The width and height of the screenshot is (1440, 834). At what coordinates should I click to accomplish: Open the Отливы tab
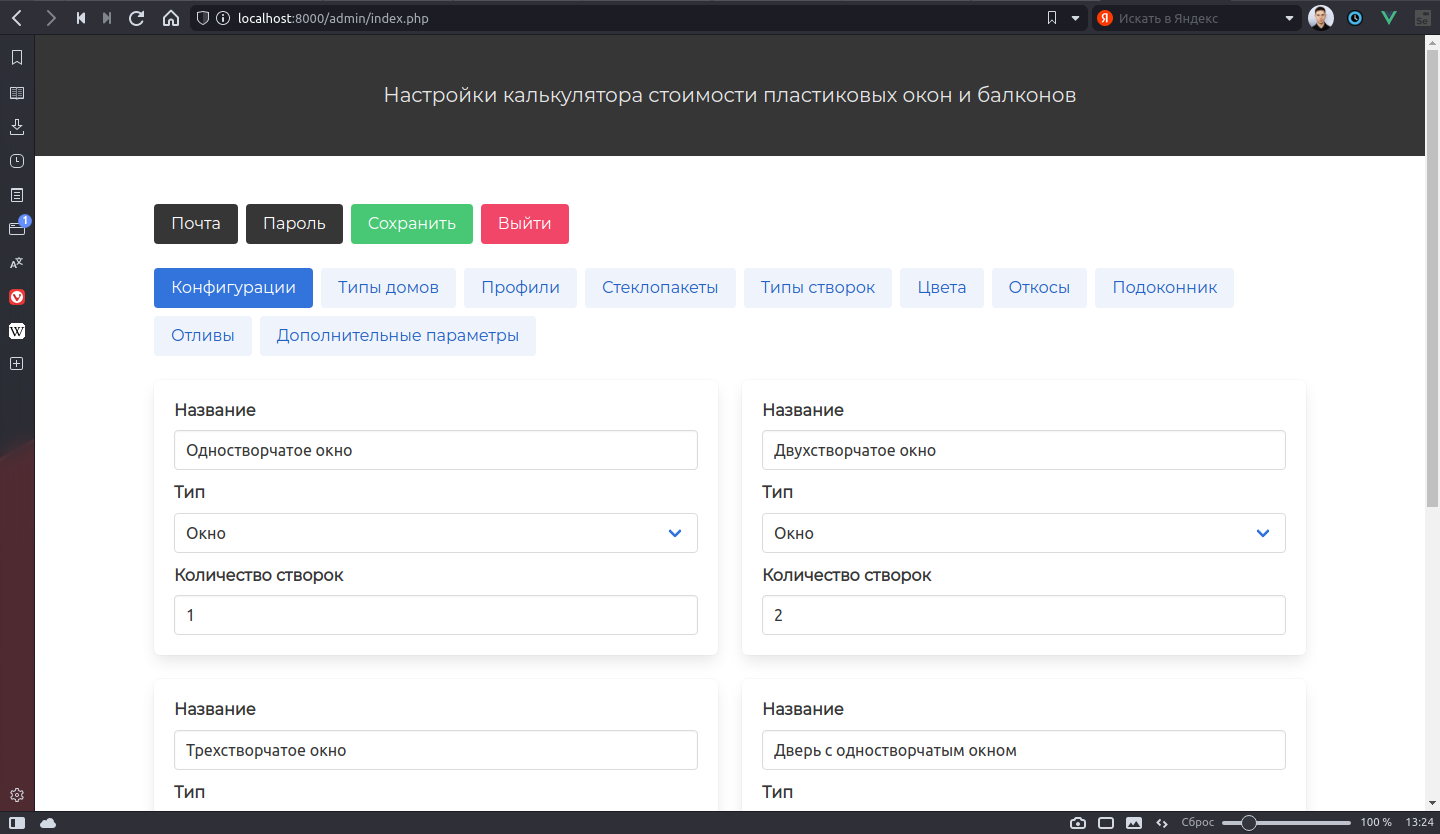203,336
